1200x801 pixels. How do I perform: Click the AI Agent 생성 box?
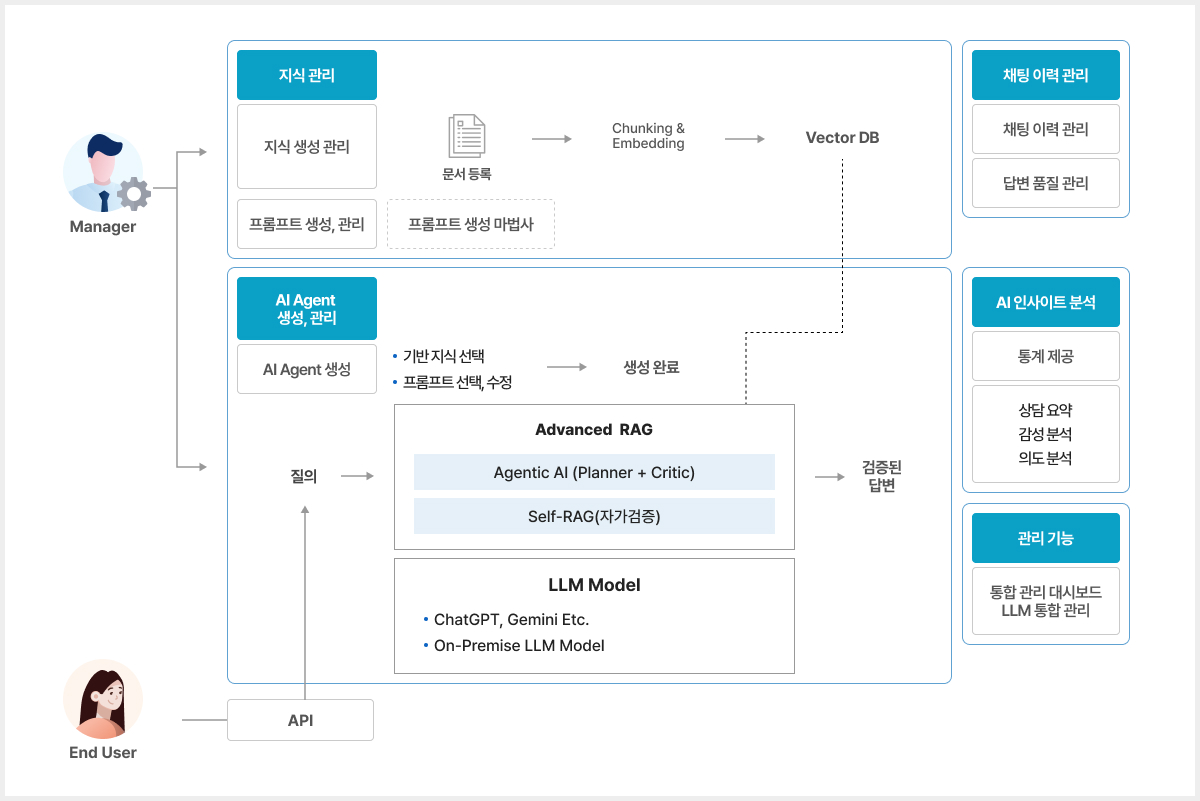(x=307, y=370)
